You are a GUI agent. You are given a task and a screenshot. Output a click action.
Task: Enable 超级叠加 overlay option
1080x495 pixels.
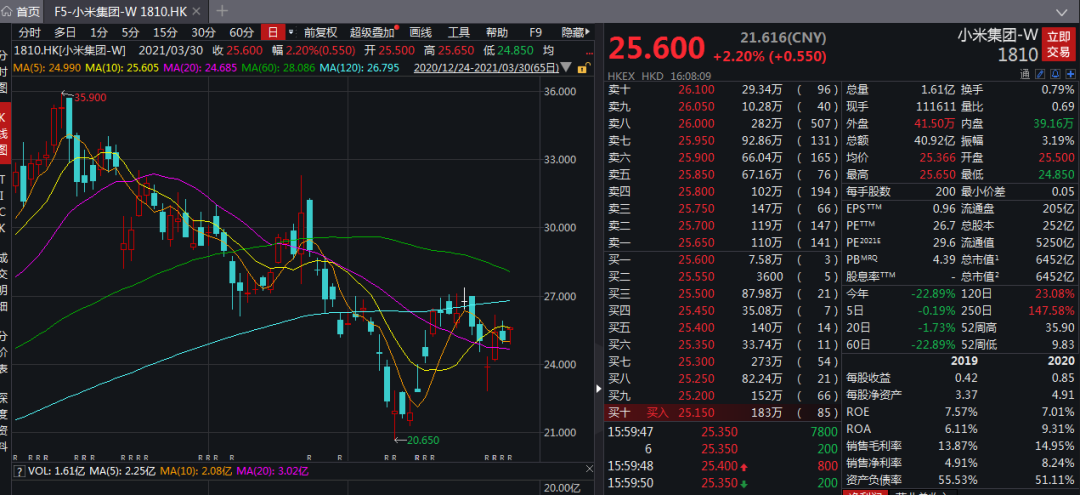click(373, 32)
